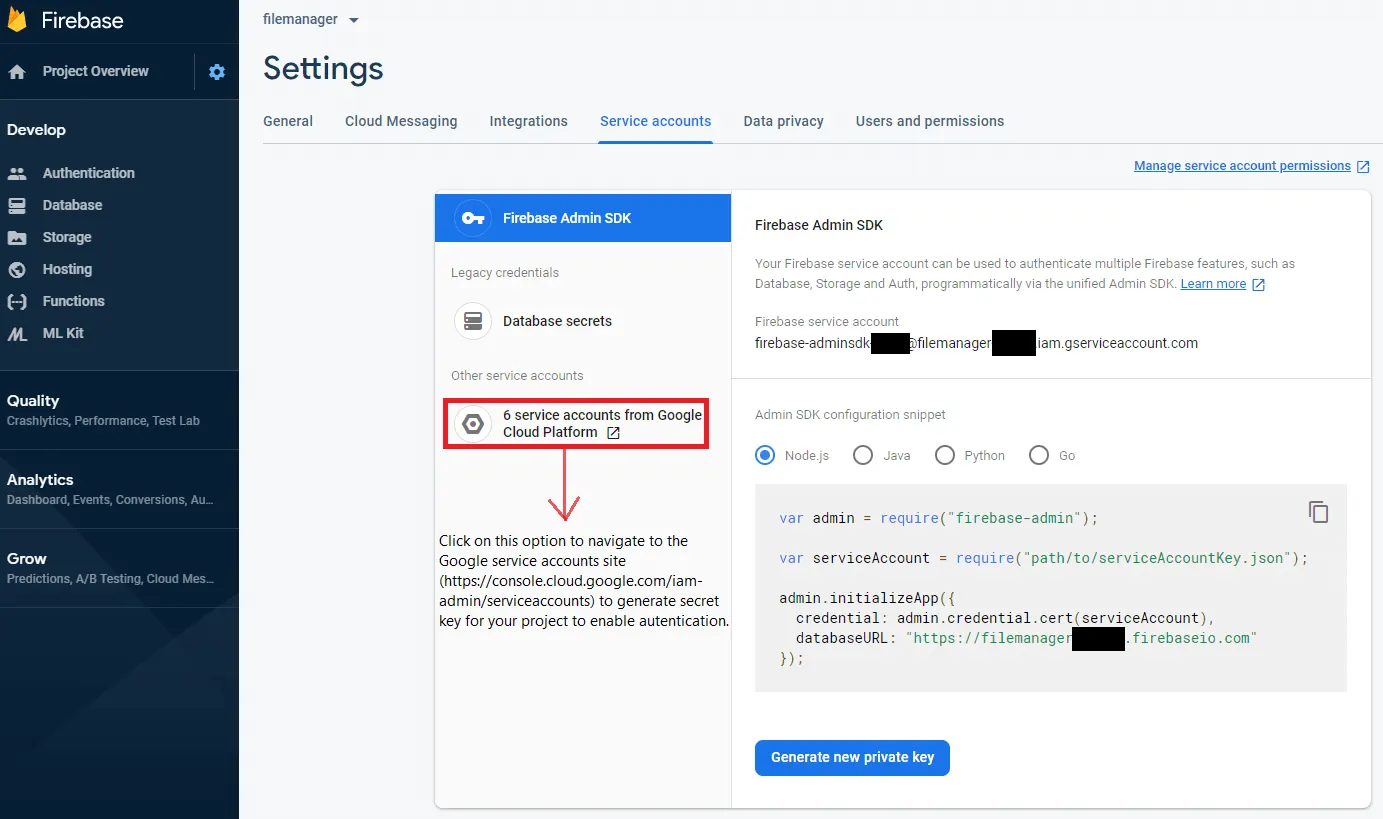Click the Firebase service account email text
The width and height of the screenshot is (1383, 819).
point(976,343)
